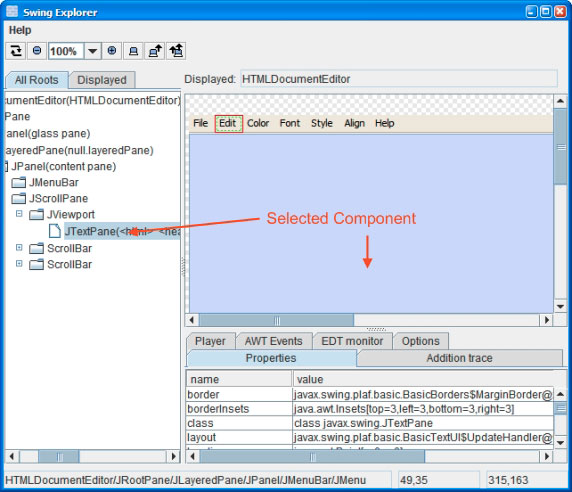This screenshot has width=572, height=492.
Task: Select the second ScrollBar tree node
Action: click(69, 264)
